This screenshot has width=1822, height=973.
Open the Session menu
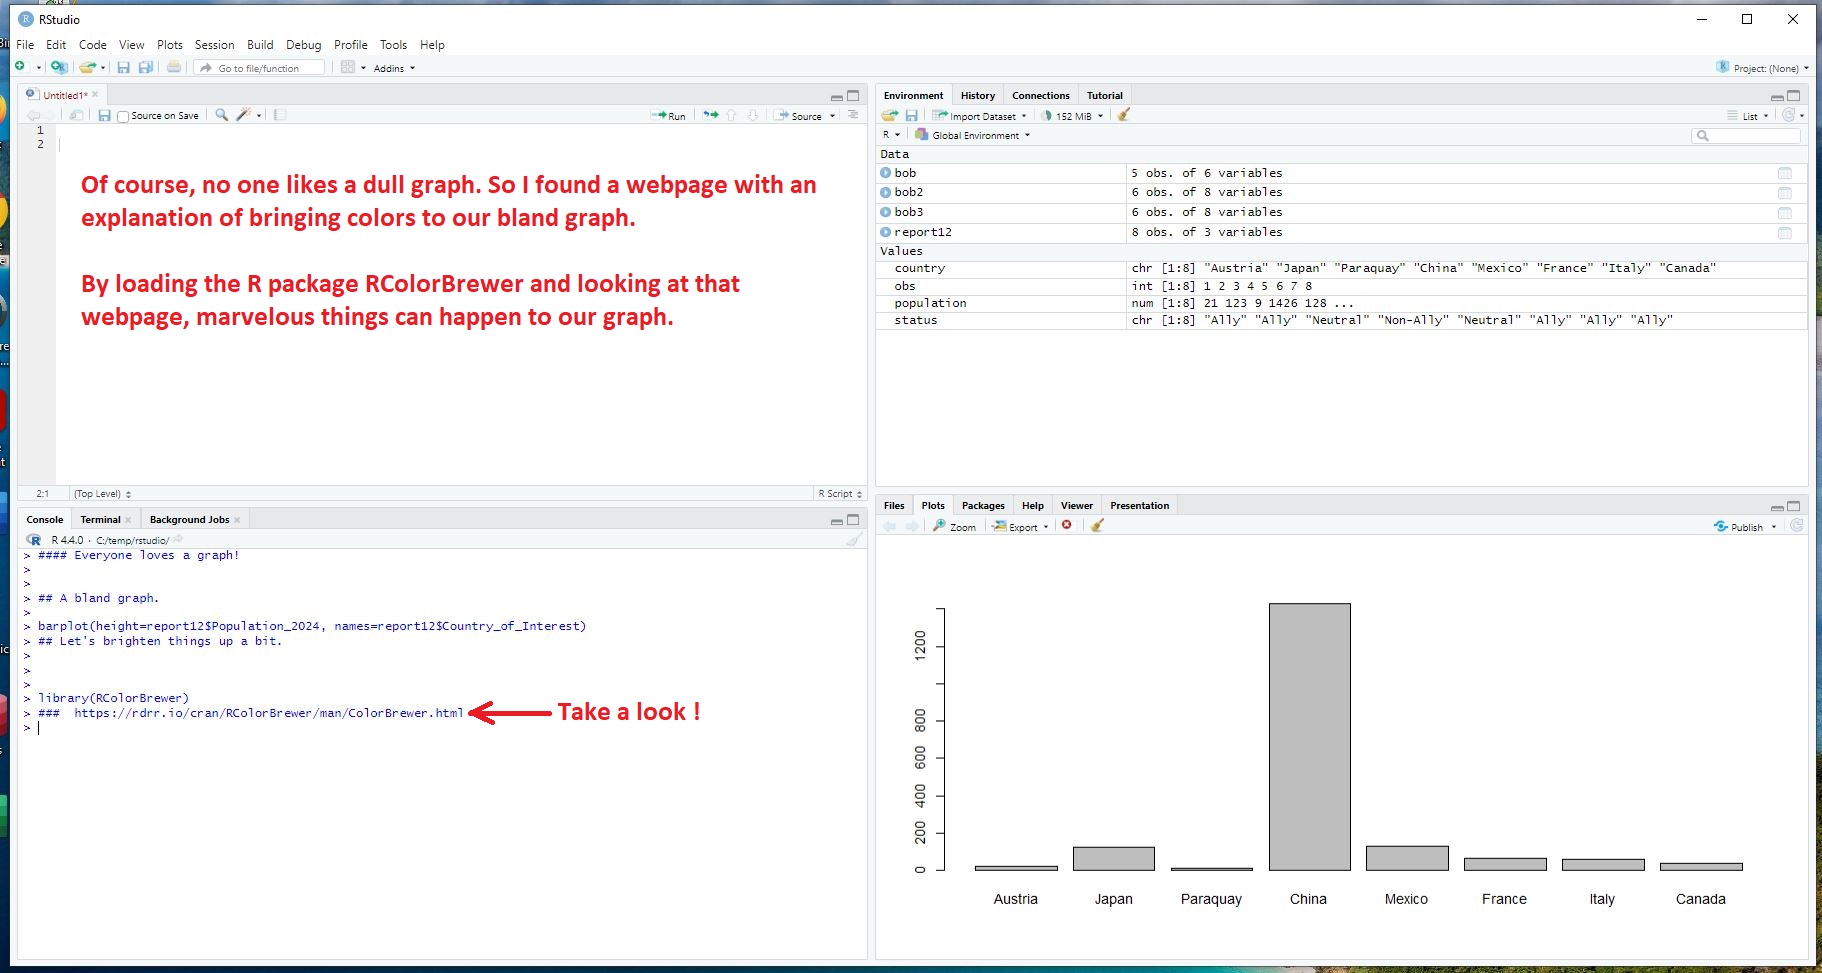[x=214, y=45]
